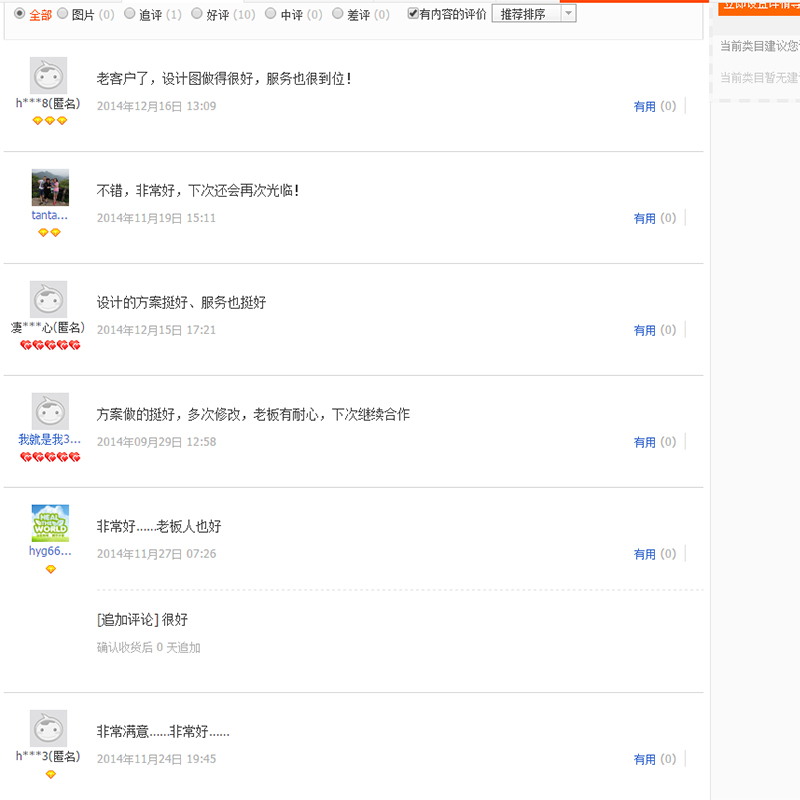800x800 pixels.
Task: Click yellow diamond rating under tanta...
Action: pos(49,233)
